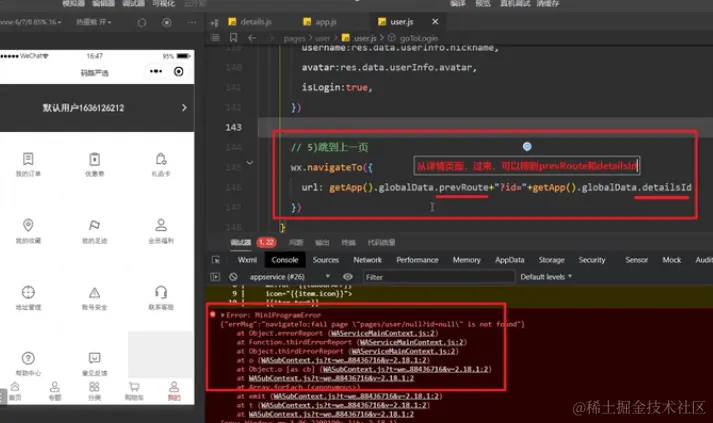Clear the console with the ban icon

click(233, 277)
